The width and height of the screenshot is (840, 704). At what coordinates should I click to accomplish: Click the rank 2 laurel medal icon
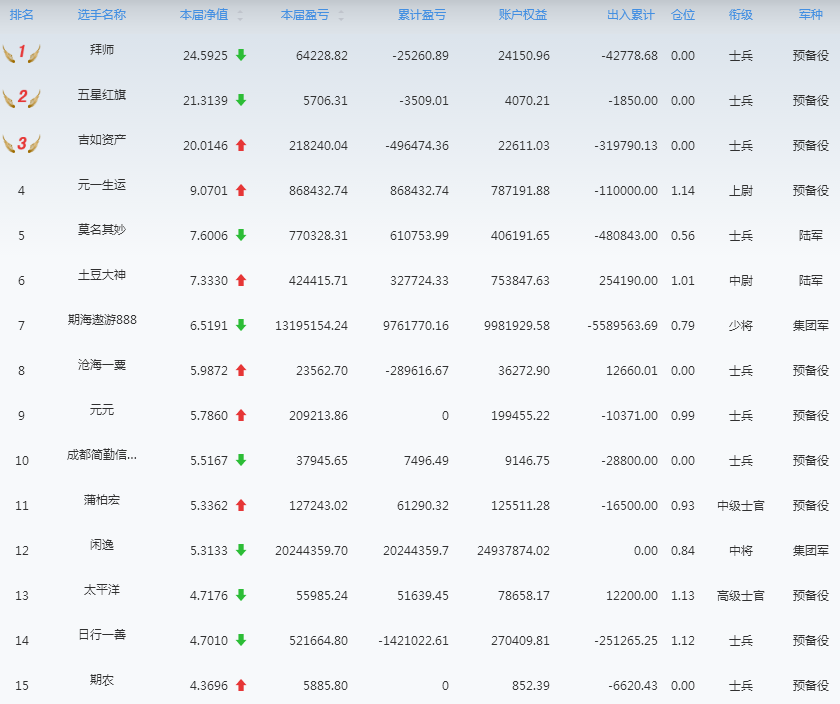[21, 98]
